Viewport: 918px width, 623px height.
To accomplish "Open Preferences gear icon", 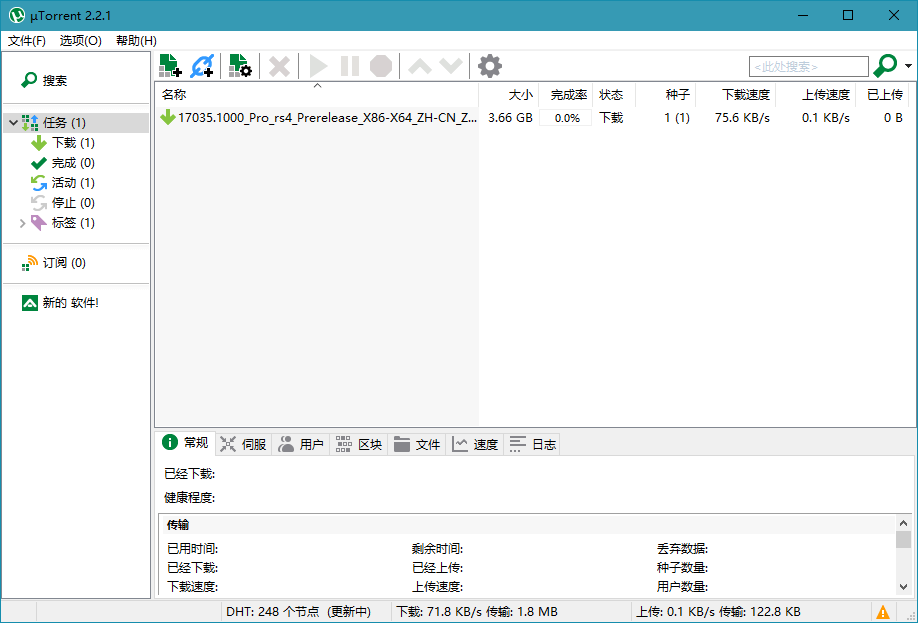I will (x=489, y=66).
